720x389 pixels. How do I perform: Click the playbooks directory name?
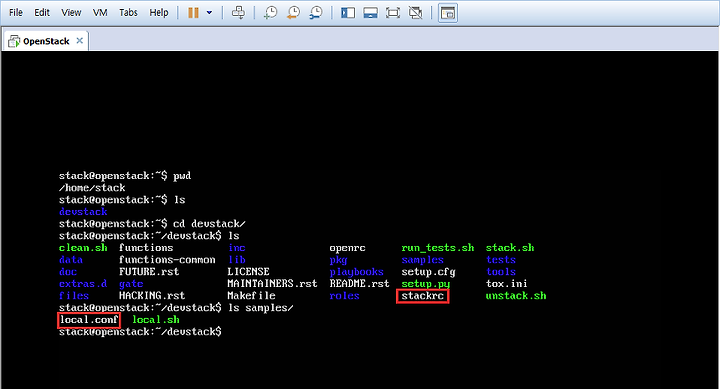(356, 272)
